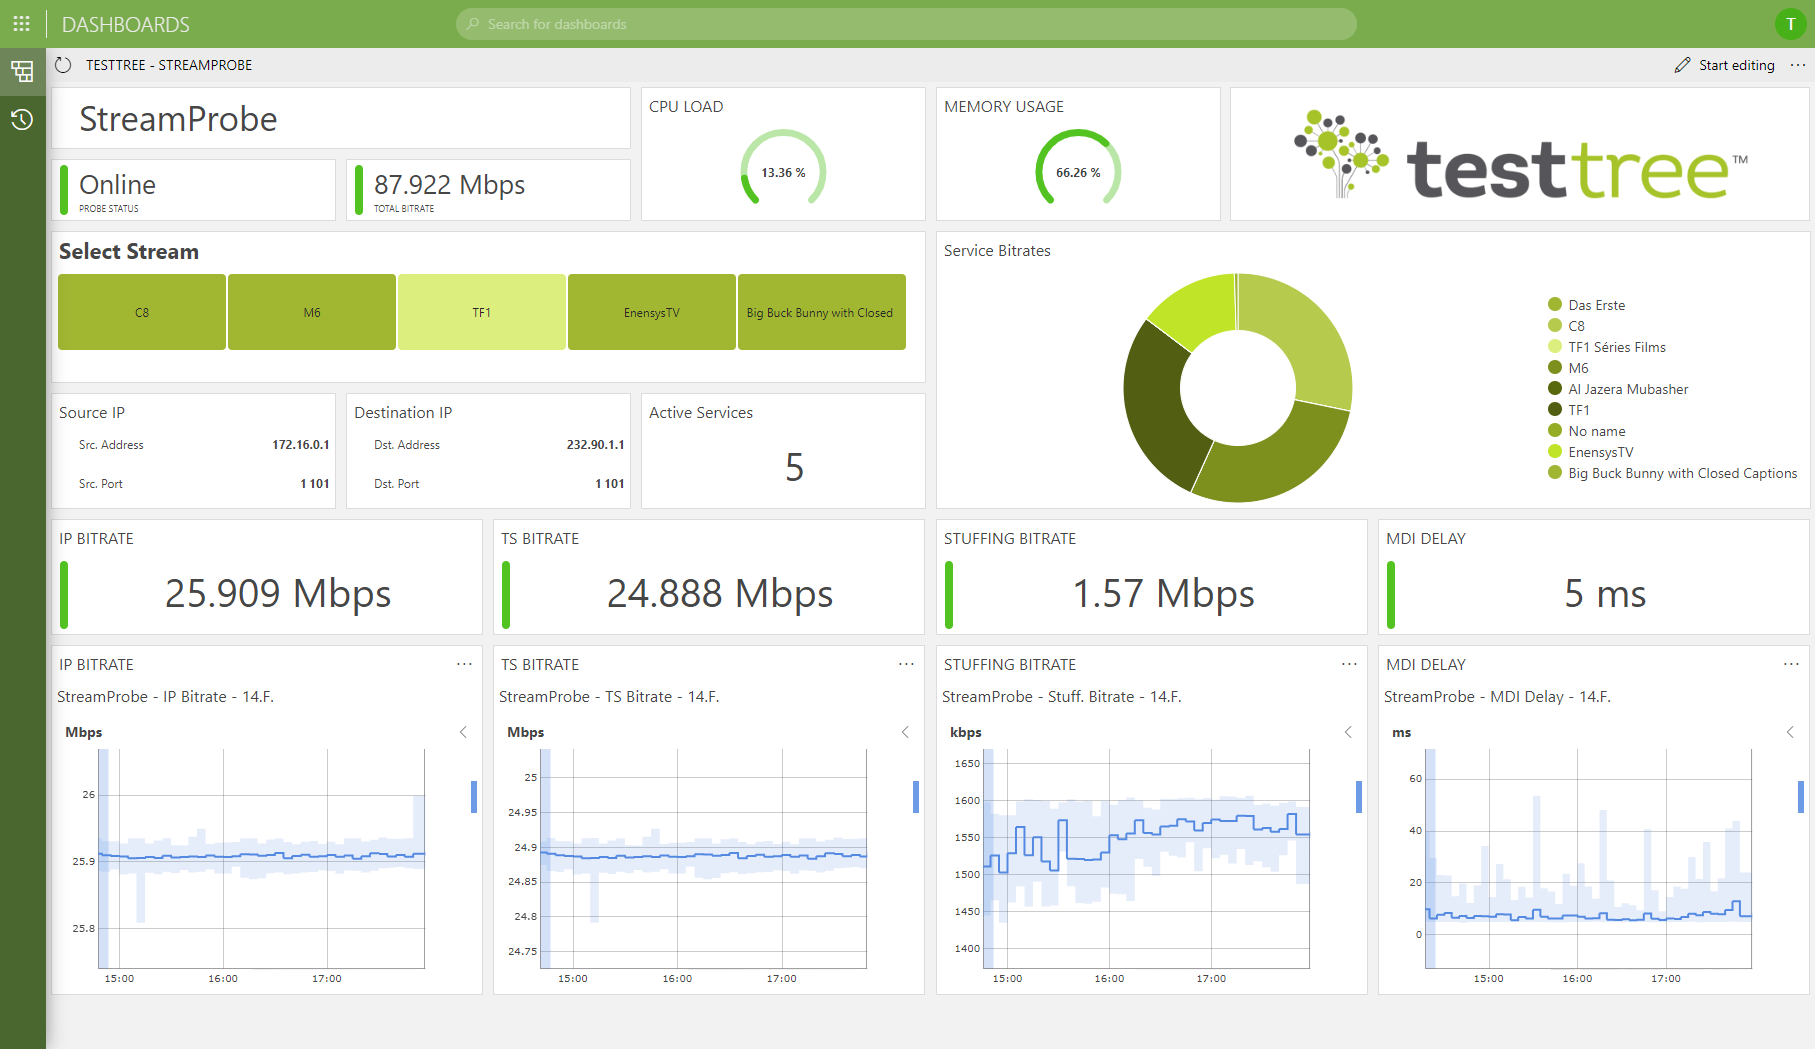1815x1049 pixels.
Task: Click the IP Bitrate chart legend marker
Action: pyautogui.click(x=474, y=797)
